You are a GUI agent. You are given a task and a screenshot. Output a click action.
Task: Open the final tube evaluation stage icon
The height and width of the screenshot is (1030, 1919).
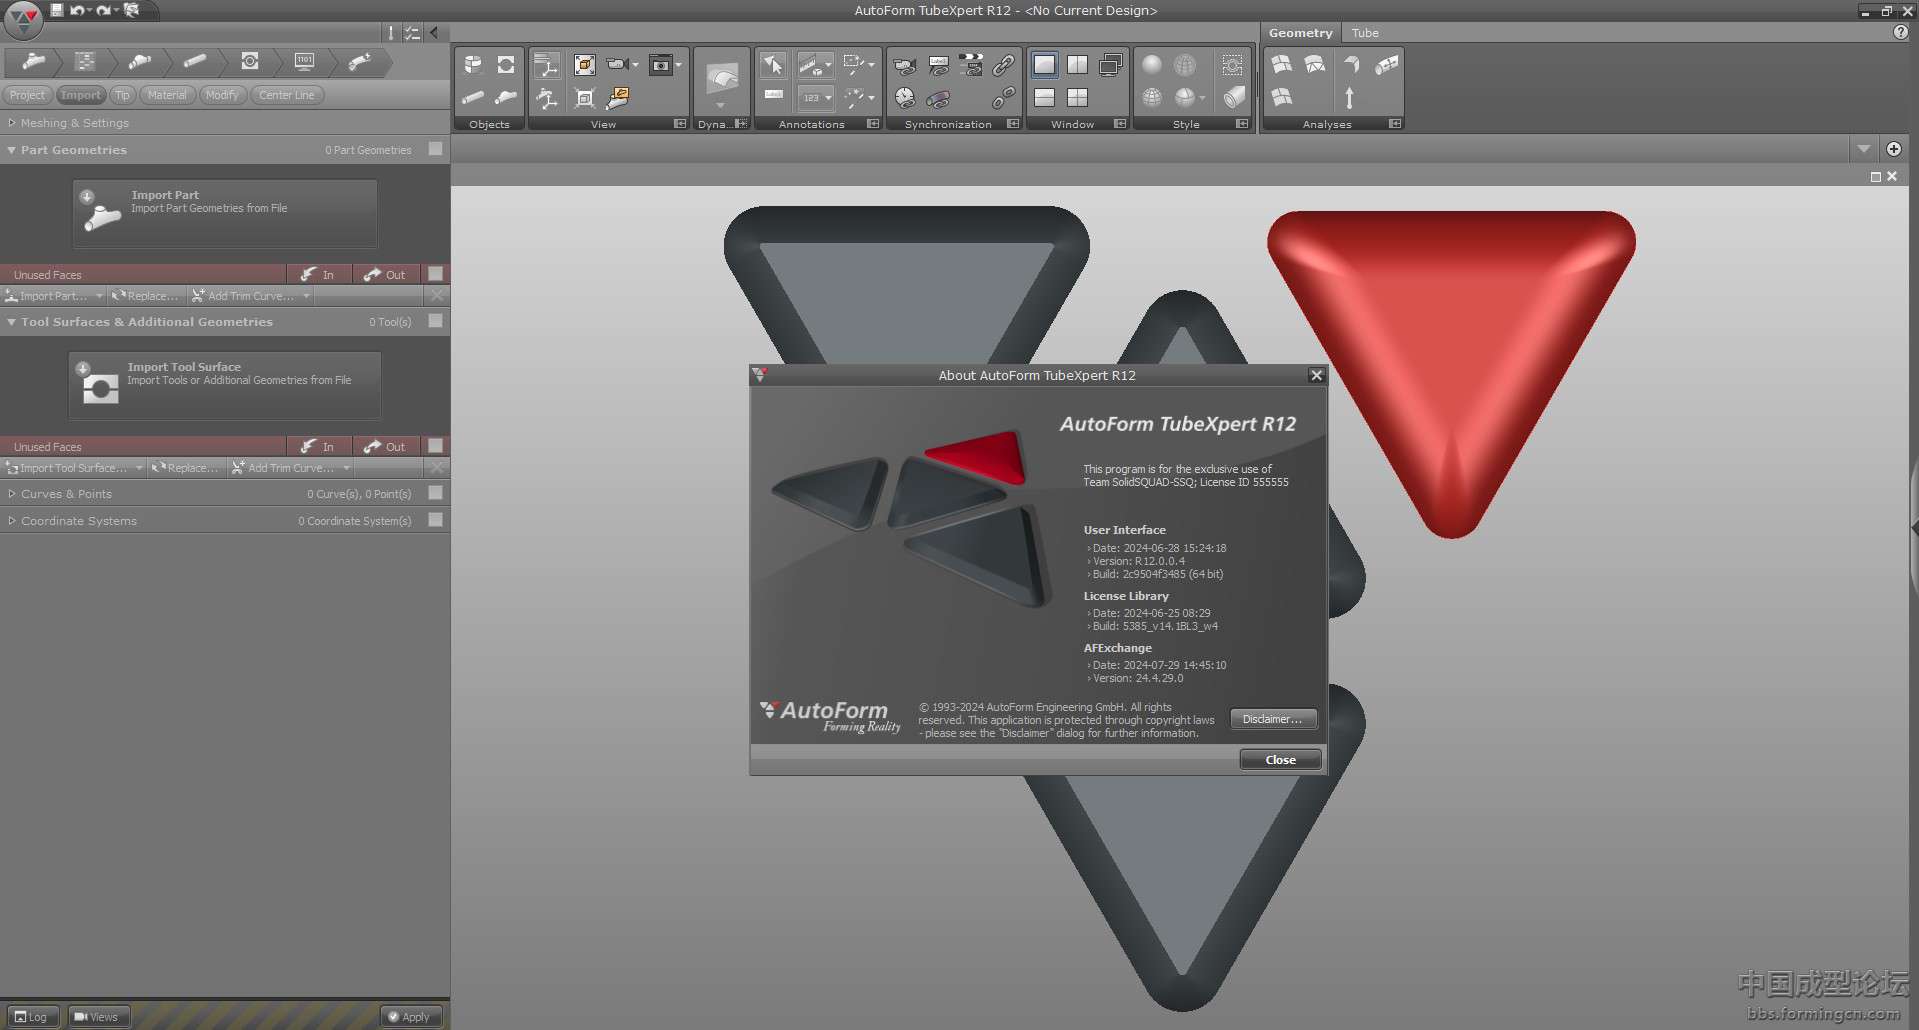pyautogui.click(x=360, y=62)
